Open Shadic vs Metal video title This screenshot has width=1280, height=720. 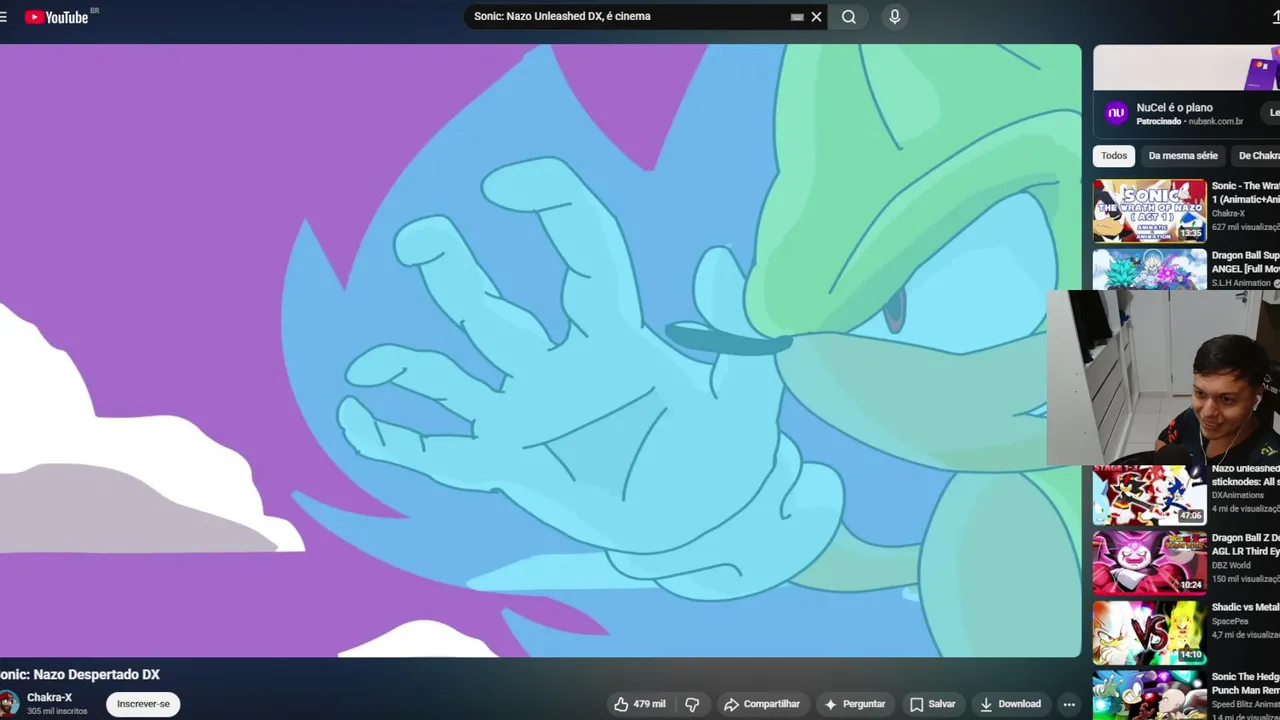pos(1246,607)
